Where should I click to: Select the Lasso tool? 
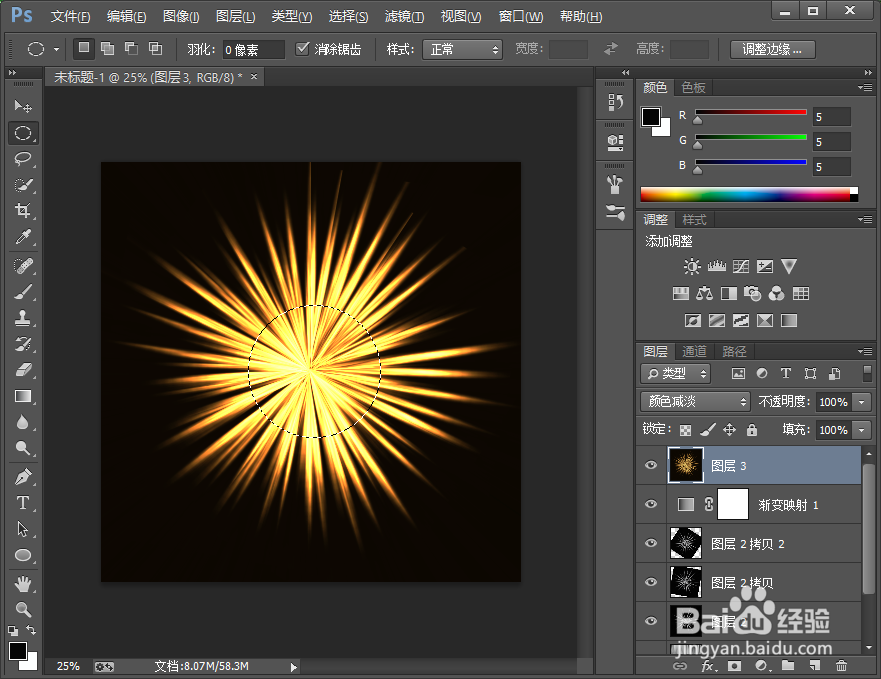coord(22,159)
